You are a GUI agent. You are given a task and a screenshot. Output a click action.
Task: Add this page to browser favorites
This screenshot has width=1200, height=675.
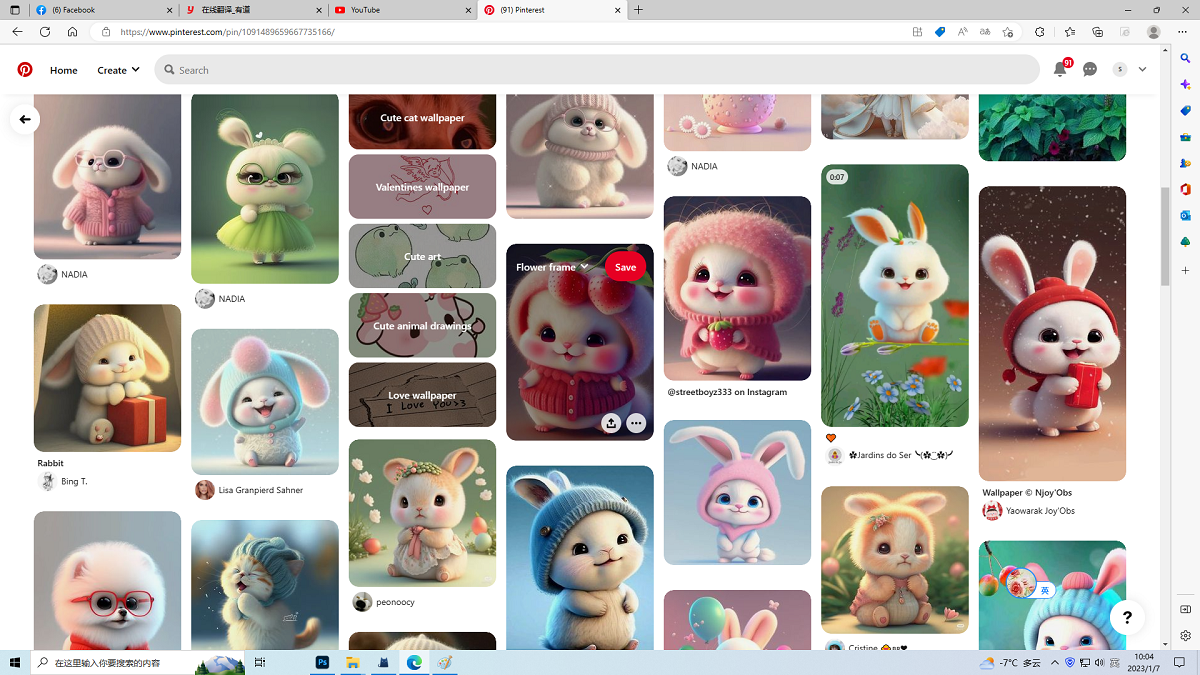tap(1007, 32)
